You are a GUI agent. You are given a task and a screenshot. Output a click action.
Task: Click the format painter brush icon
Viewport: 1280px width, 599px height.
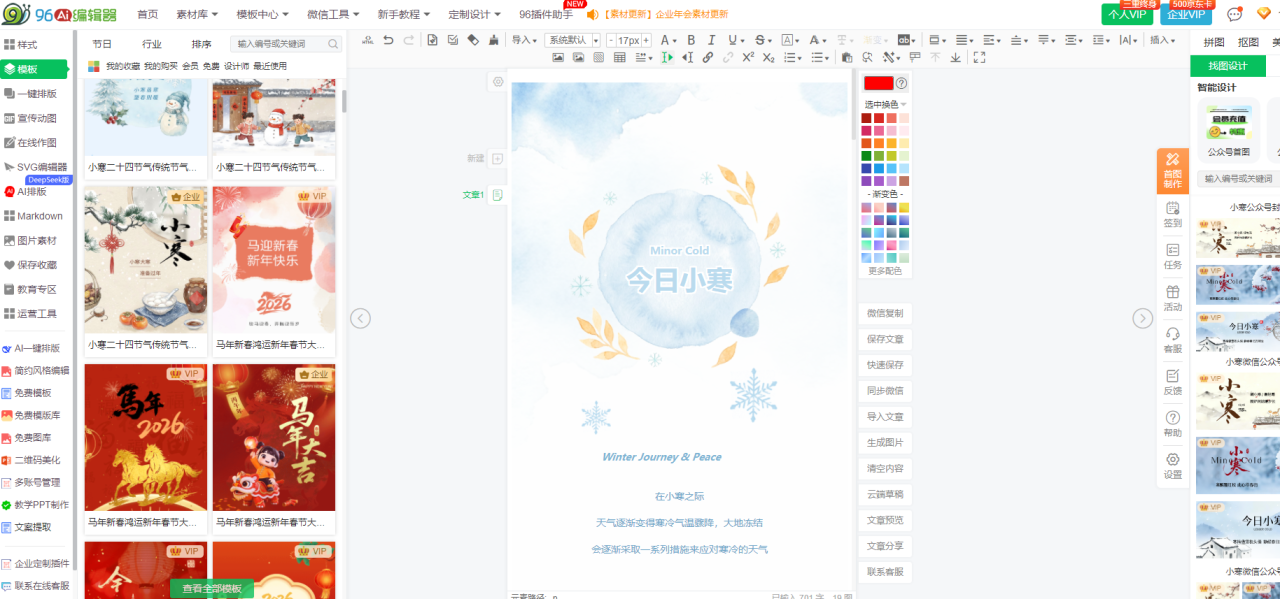point(493,40)
